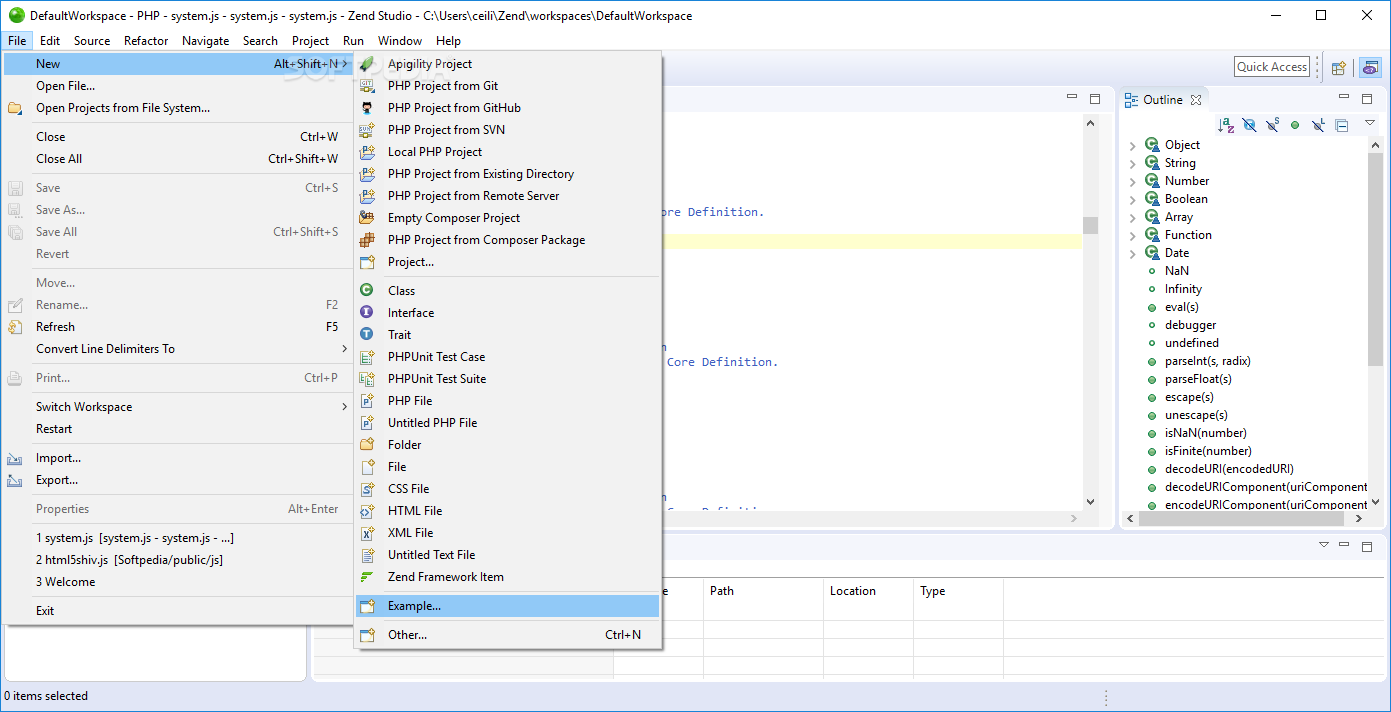
Task: Click the Apigility Project icon
Action: pyautogui.click(x=367, y=64)
